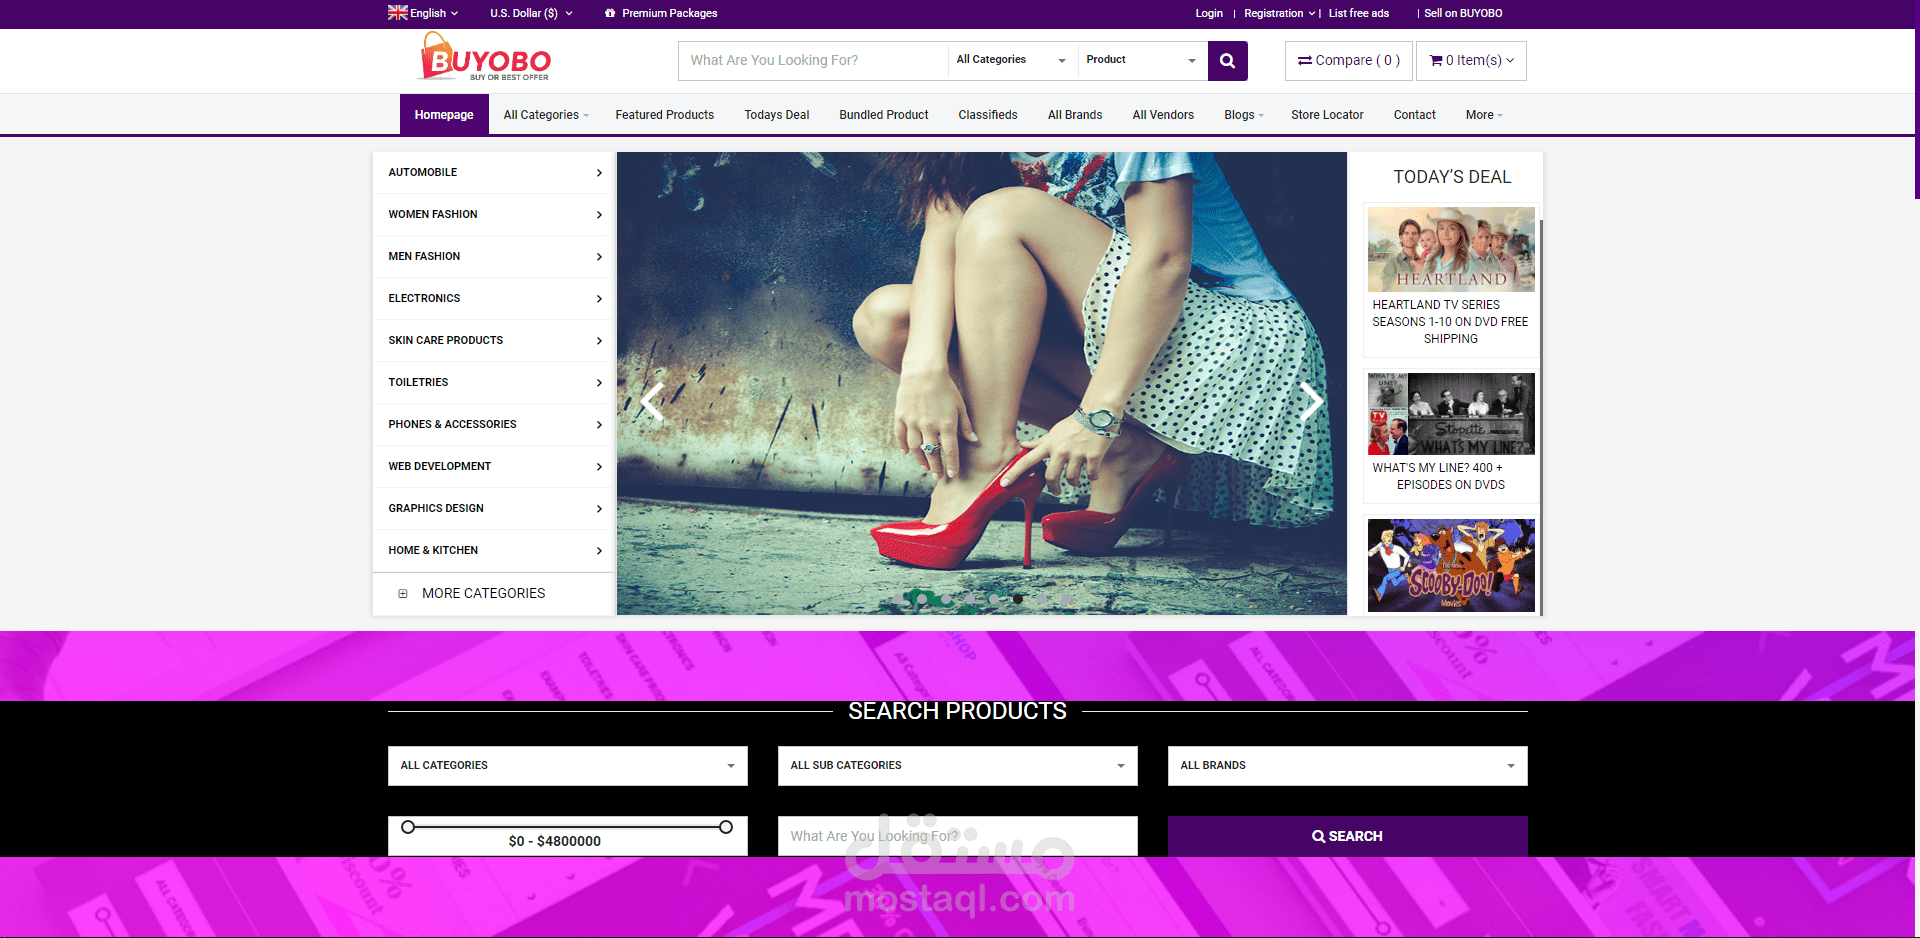Open the Scooby-Doo deal thumbnail
The width and height of the screenshot is (1920, 938).
(1451, 565)
